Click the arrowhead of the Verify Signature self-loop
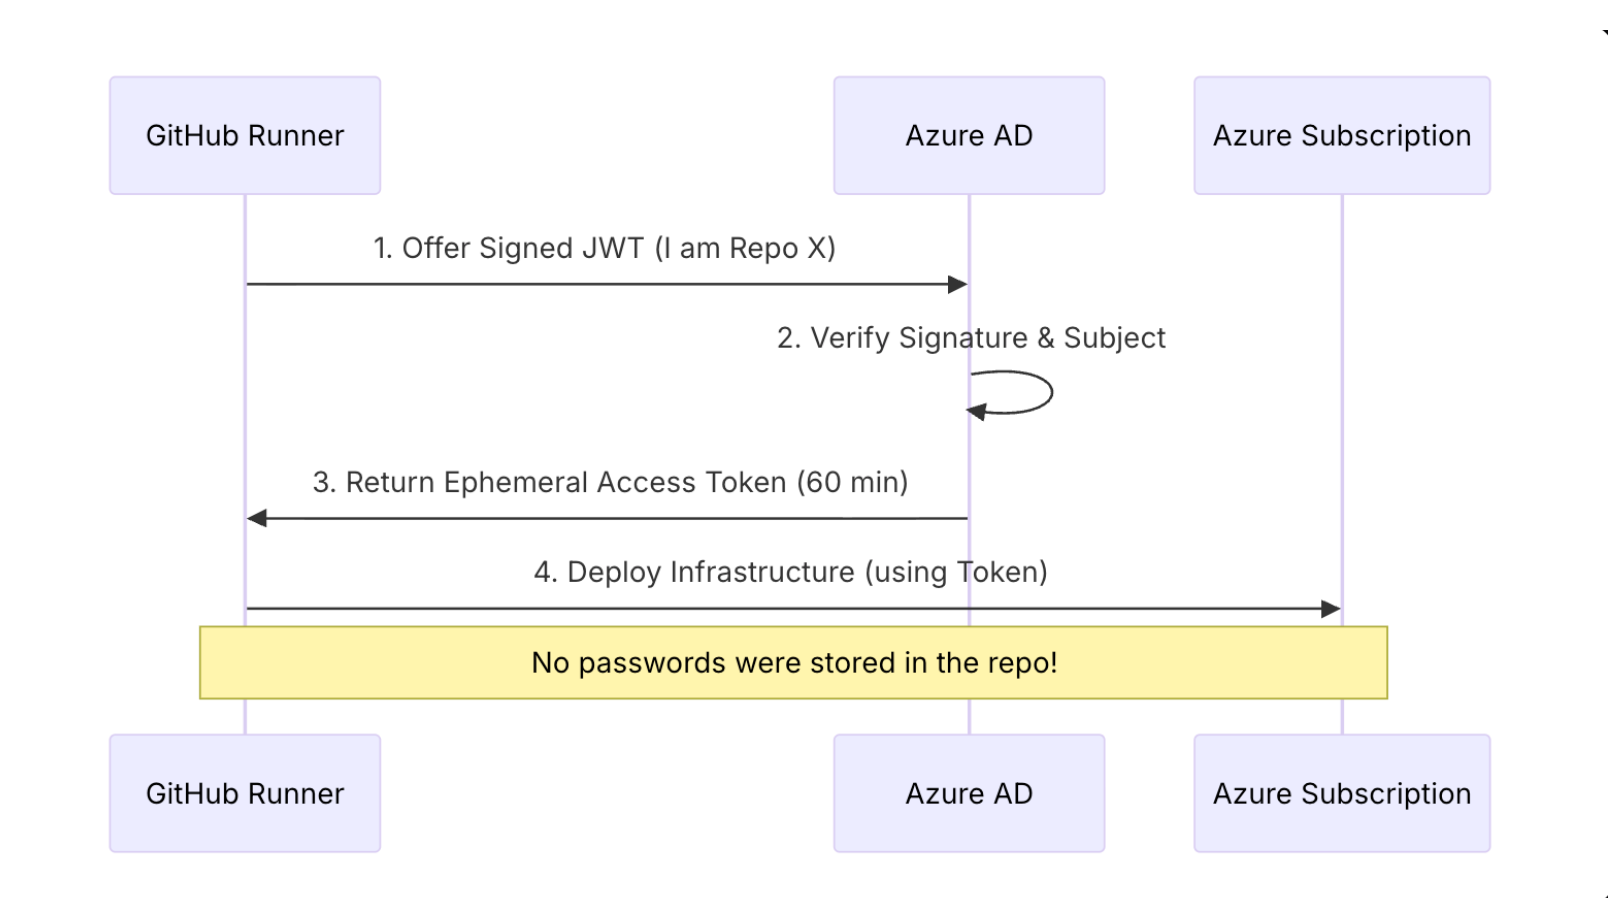Image resolution: width=1612 pixels, height=898 pixels. 976,411
